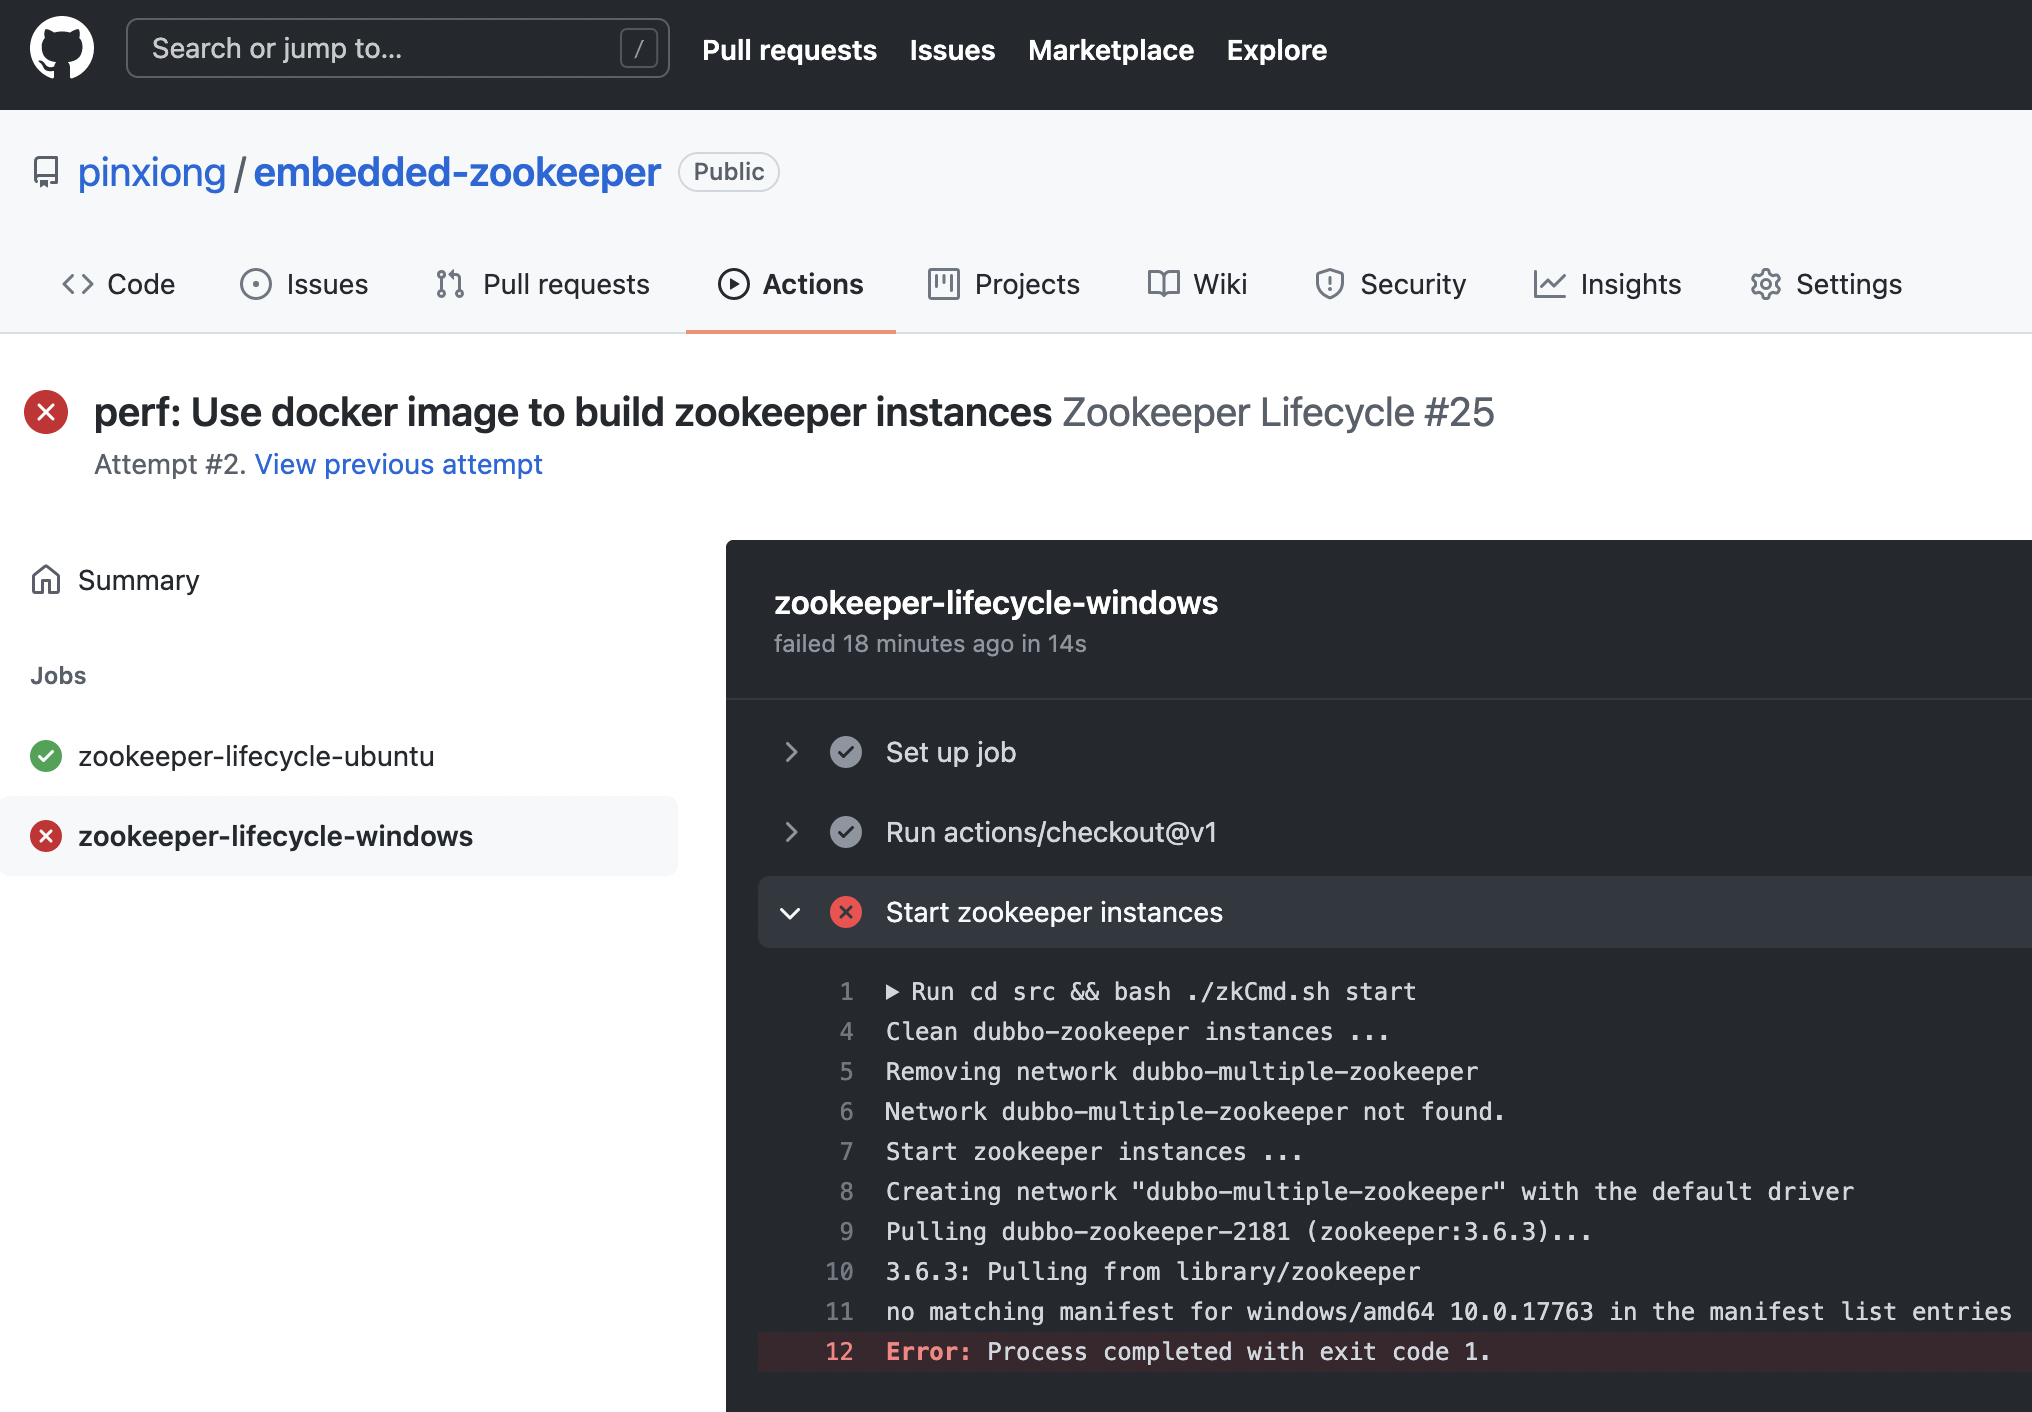Click the red failure icon for zookeeper-lifecycle-windows job

coord(46,836)
